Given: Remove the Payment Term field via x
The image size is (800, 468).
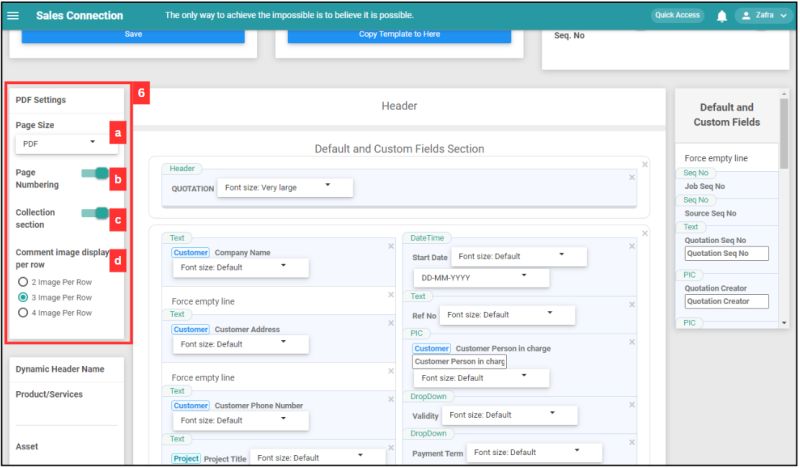Looking at the screenshot, I should tap(632, 442).
